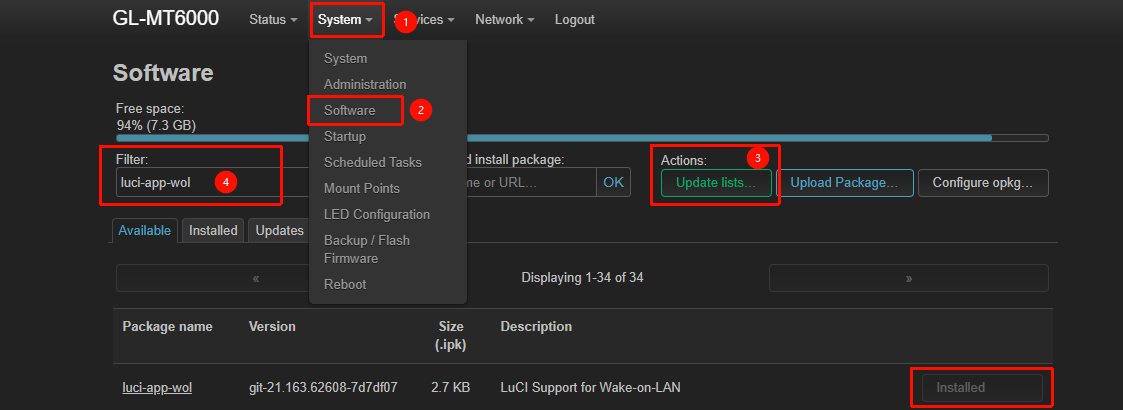Select Administration from System menu
The height and width of the screenshot is (410, 1123).
pyautogui.click(x=365, y=84)
